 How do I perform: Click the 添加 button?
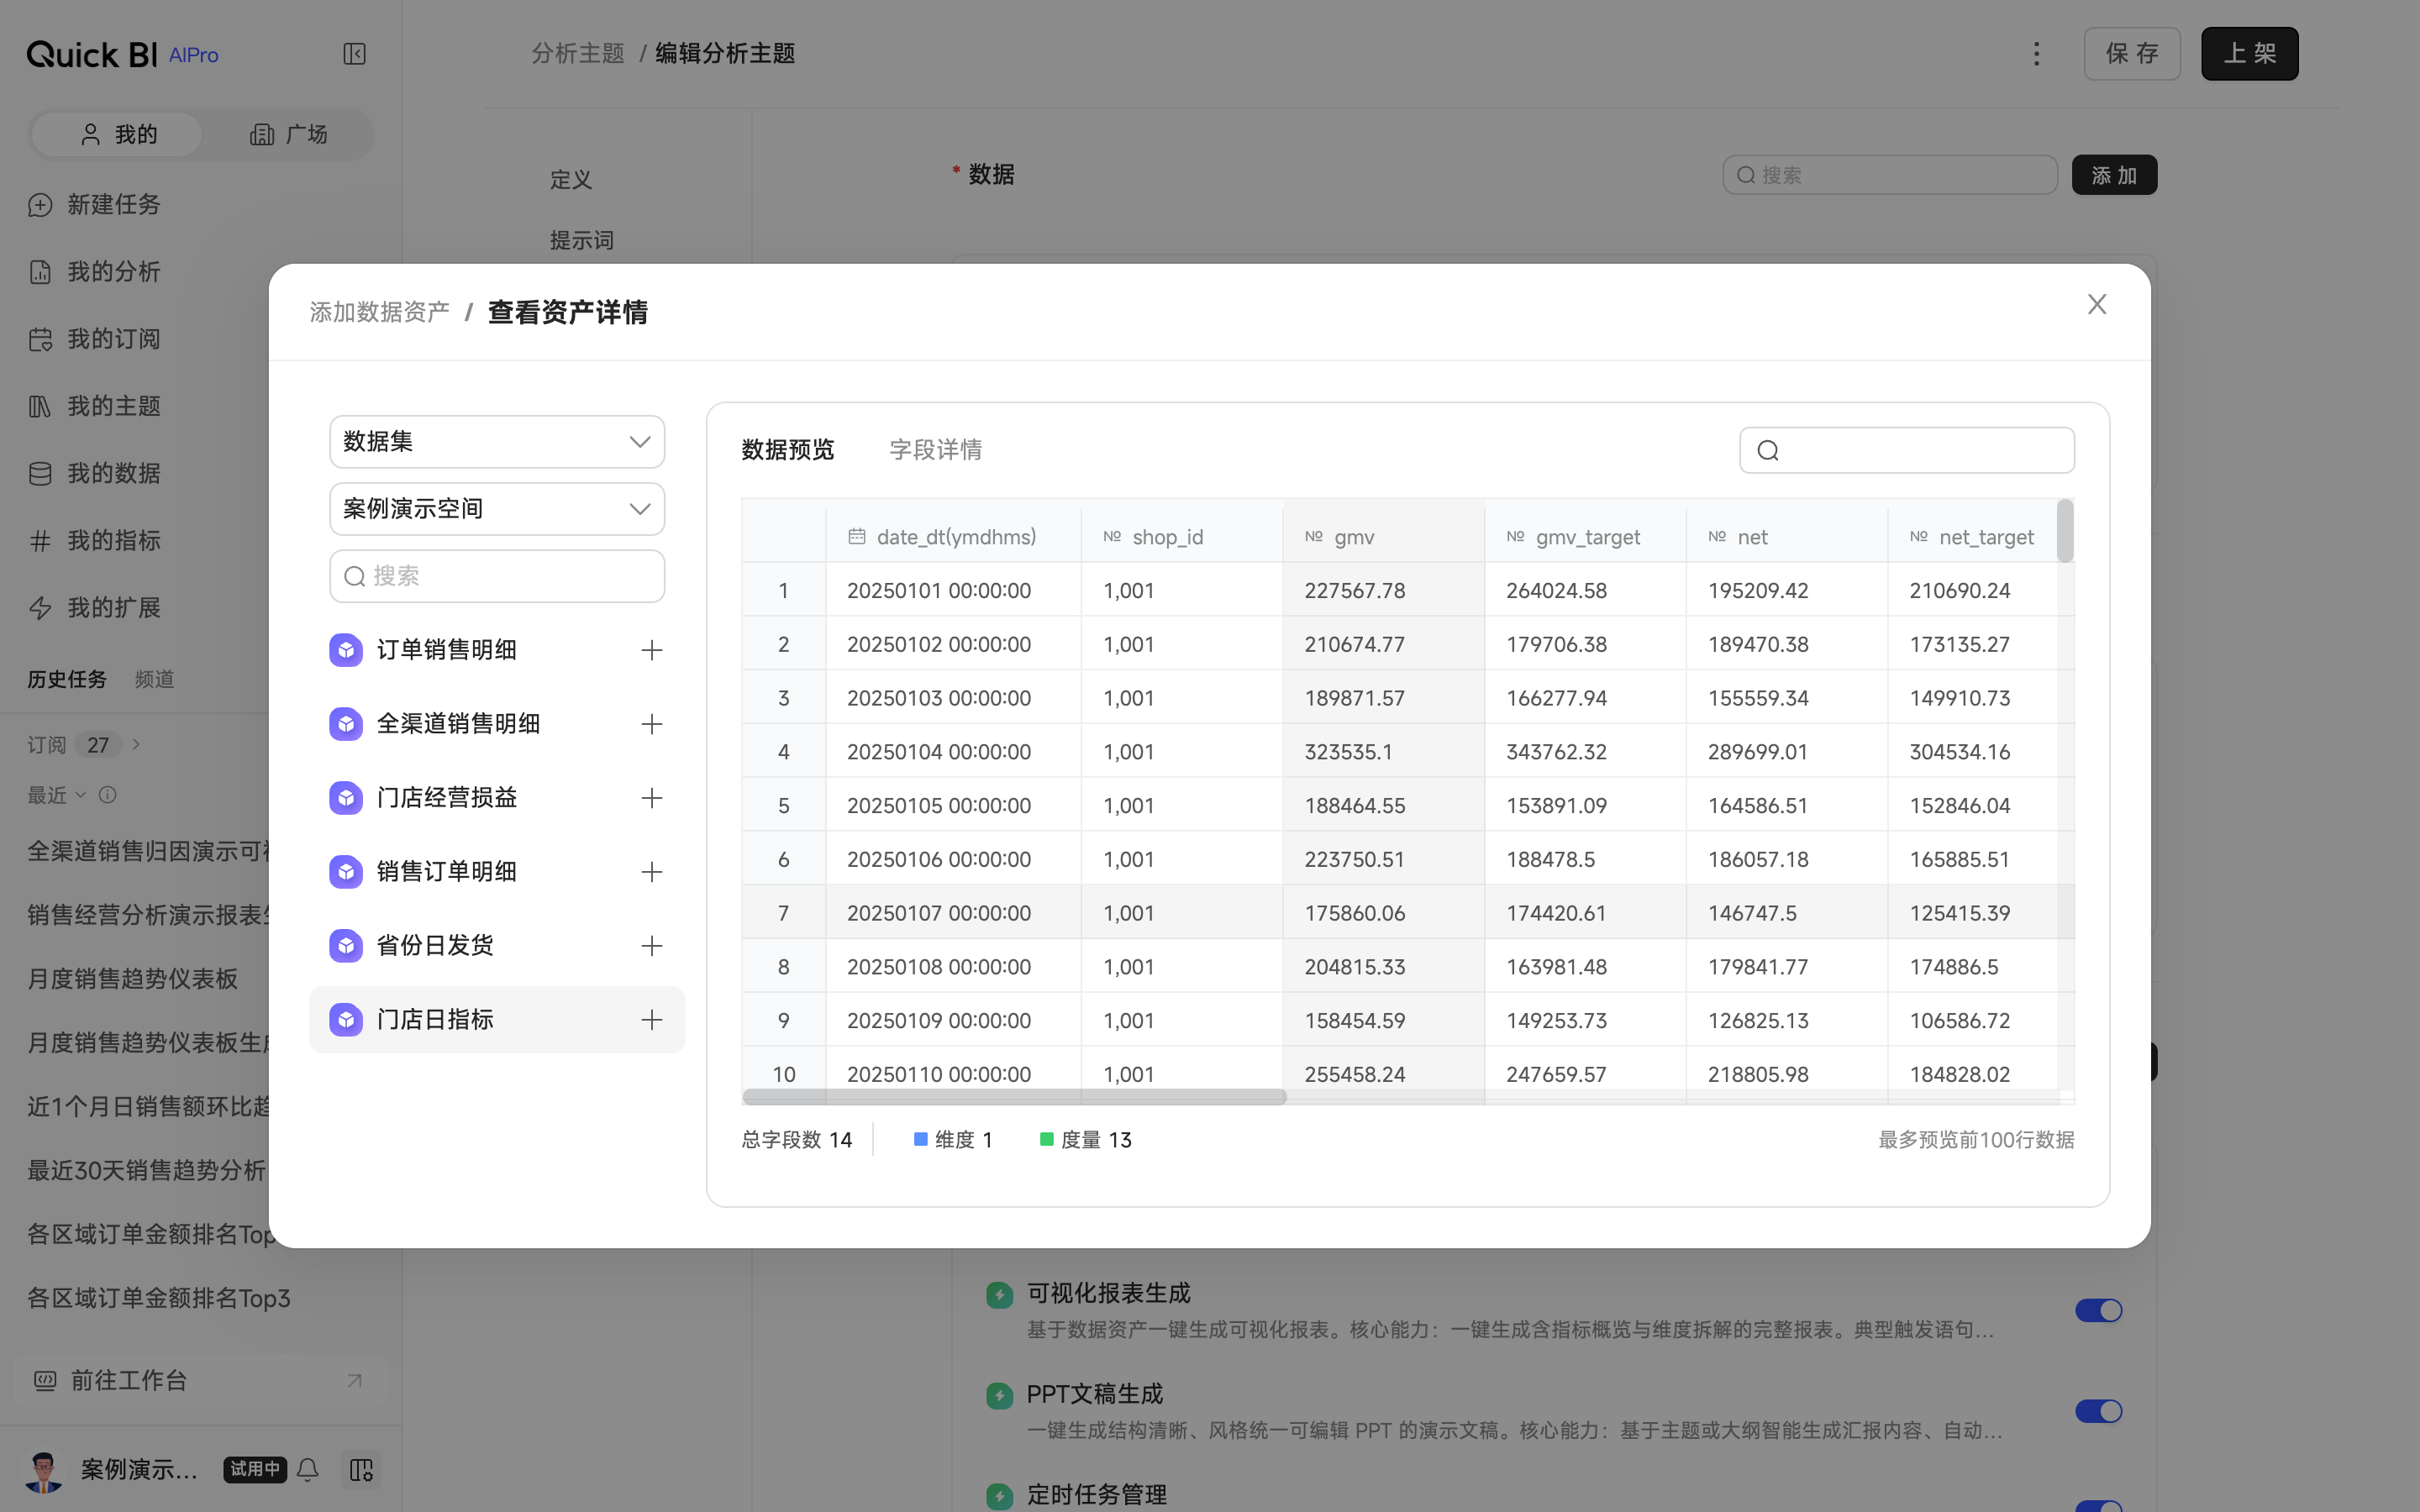coord(2114,175)
